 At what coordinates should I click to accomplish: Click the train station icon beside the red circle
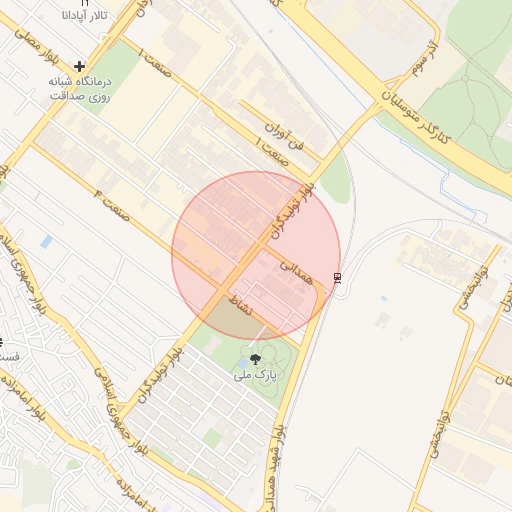338,278
